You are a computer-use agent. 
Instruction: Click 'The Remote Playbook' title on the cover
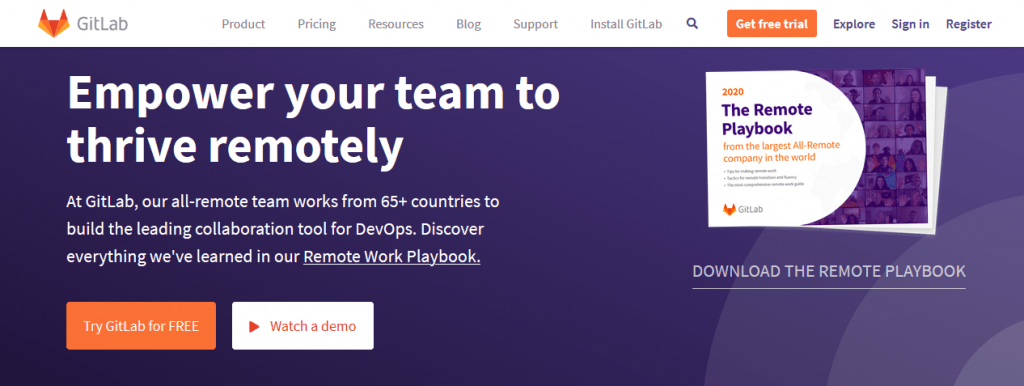[x=767, y=118]
